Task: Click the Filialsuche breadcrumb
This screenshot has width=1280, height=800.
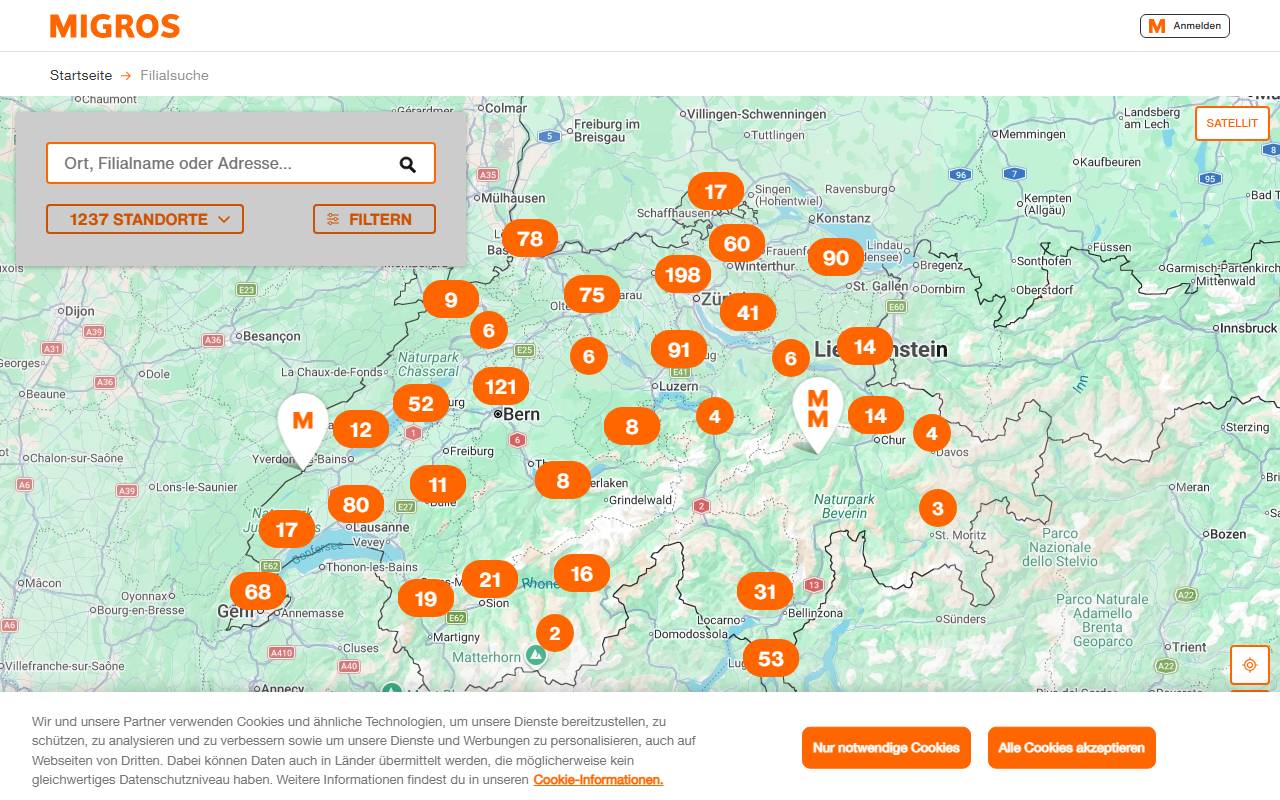Action: [x=175, y=75]
